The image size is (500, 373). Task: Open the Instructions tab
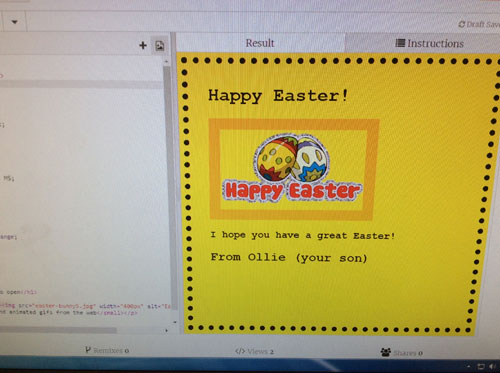click(x=429, y=43)
